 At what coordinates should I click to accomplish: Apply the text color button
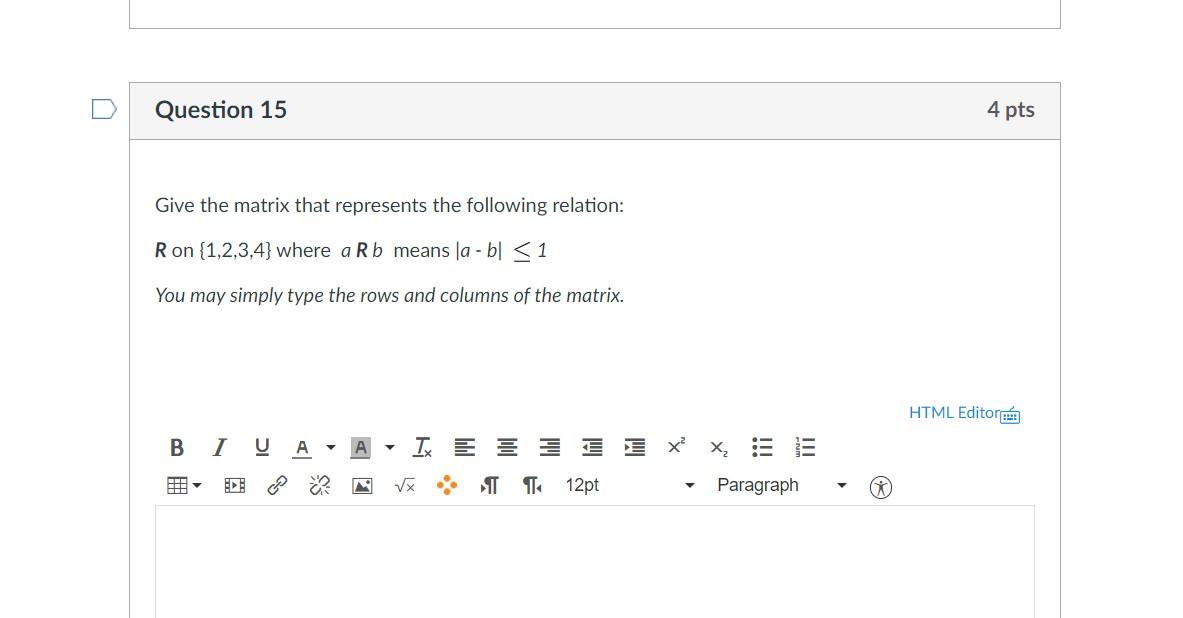pyautogui.click(x=302, y=448)
